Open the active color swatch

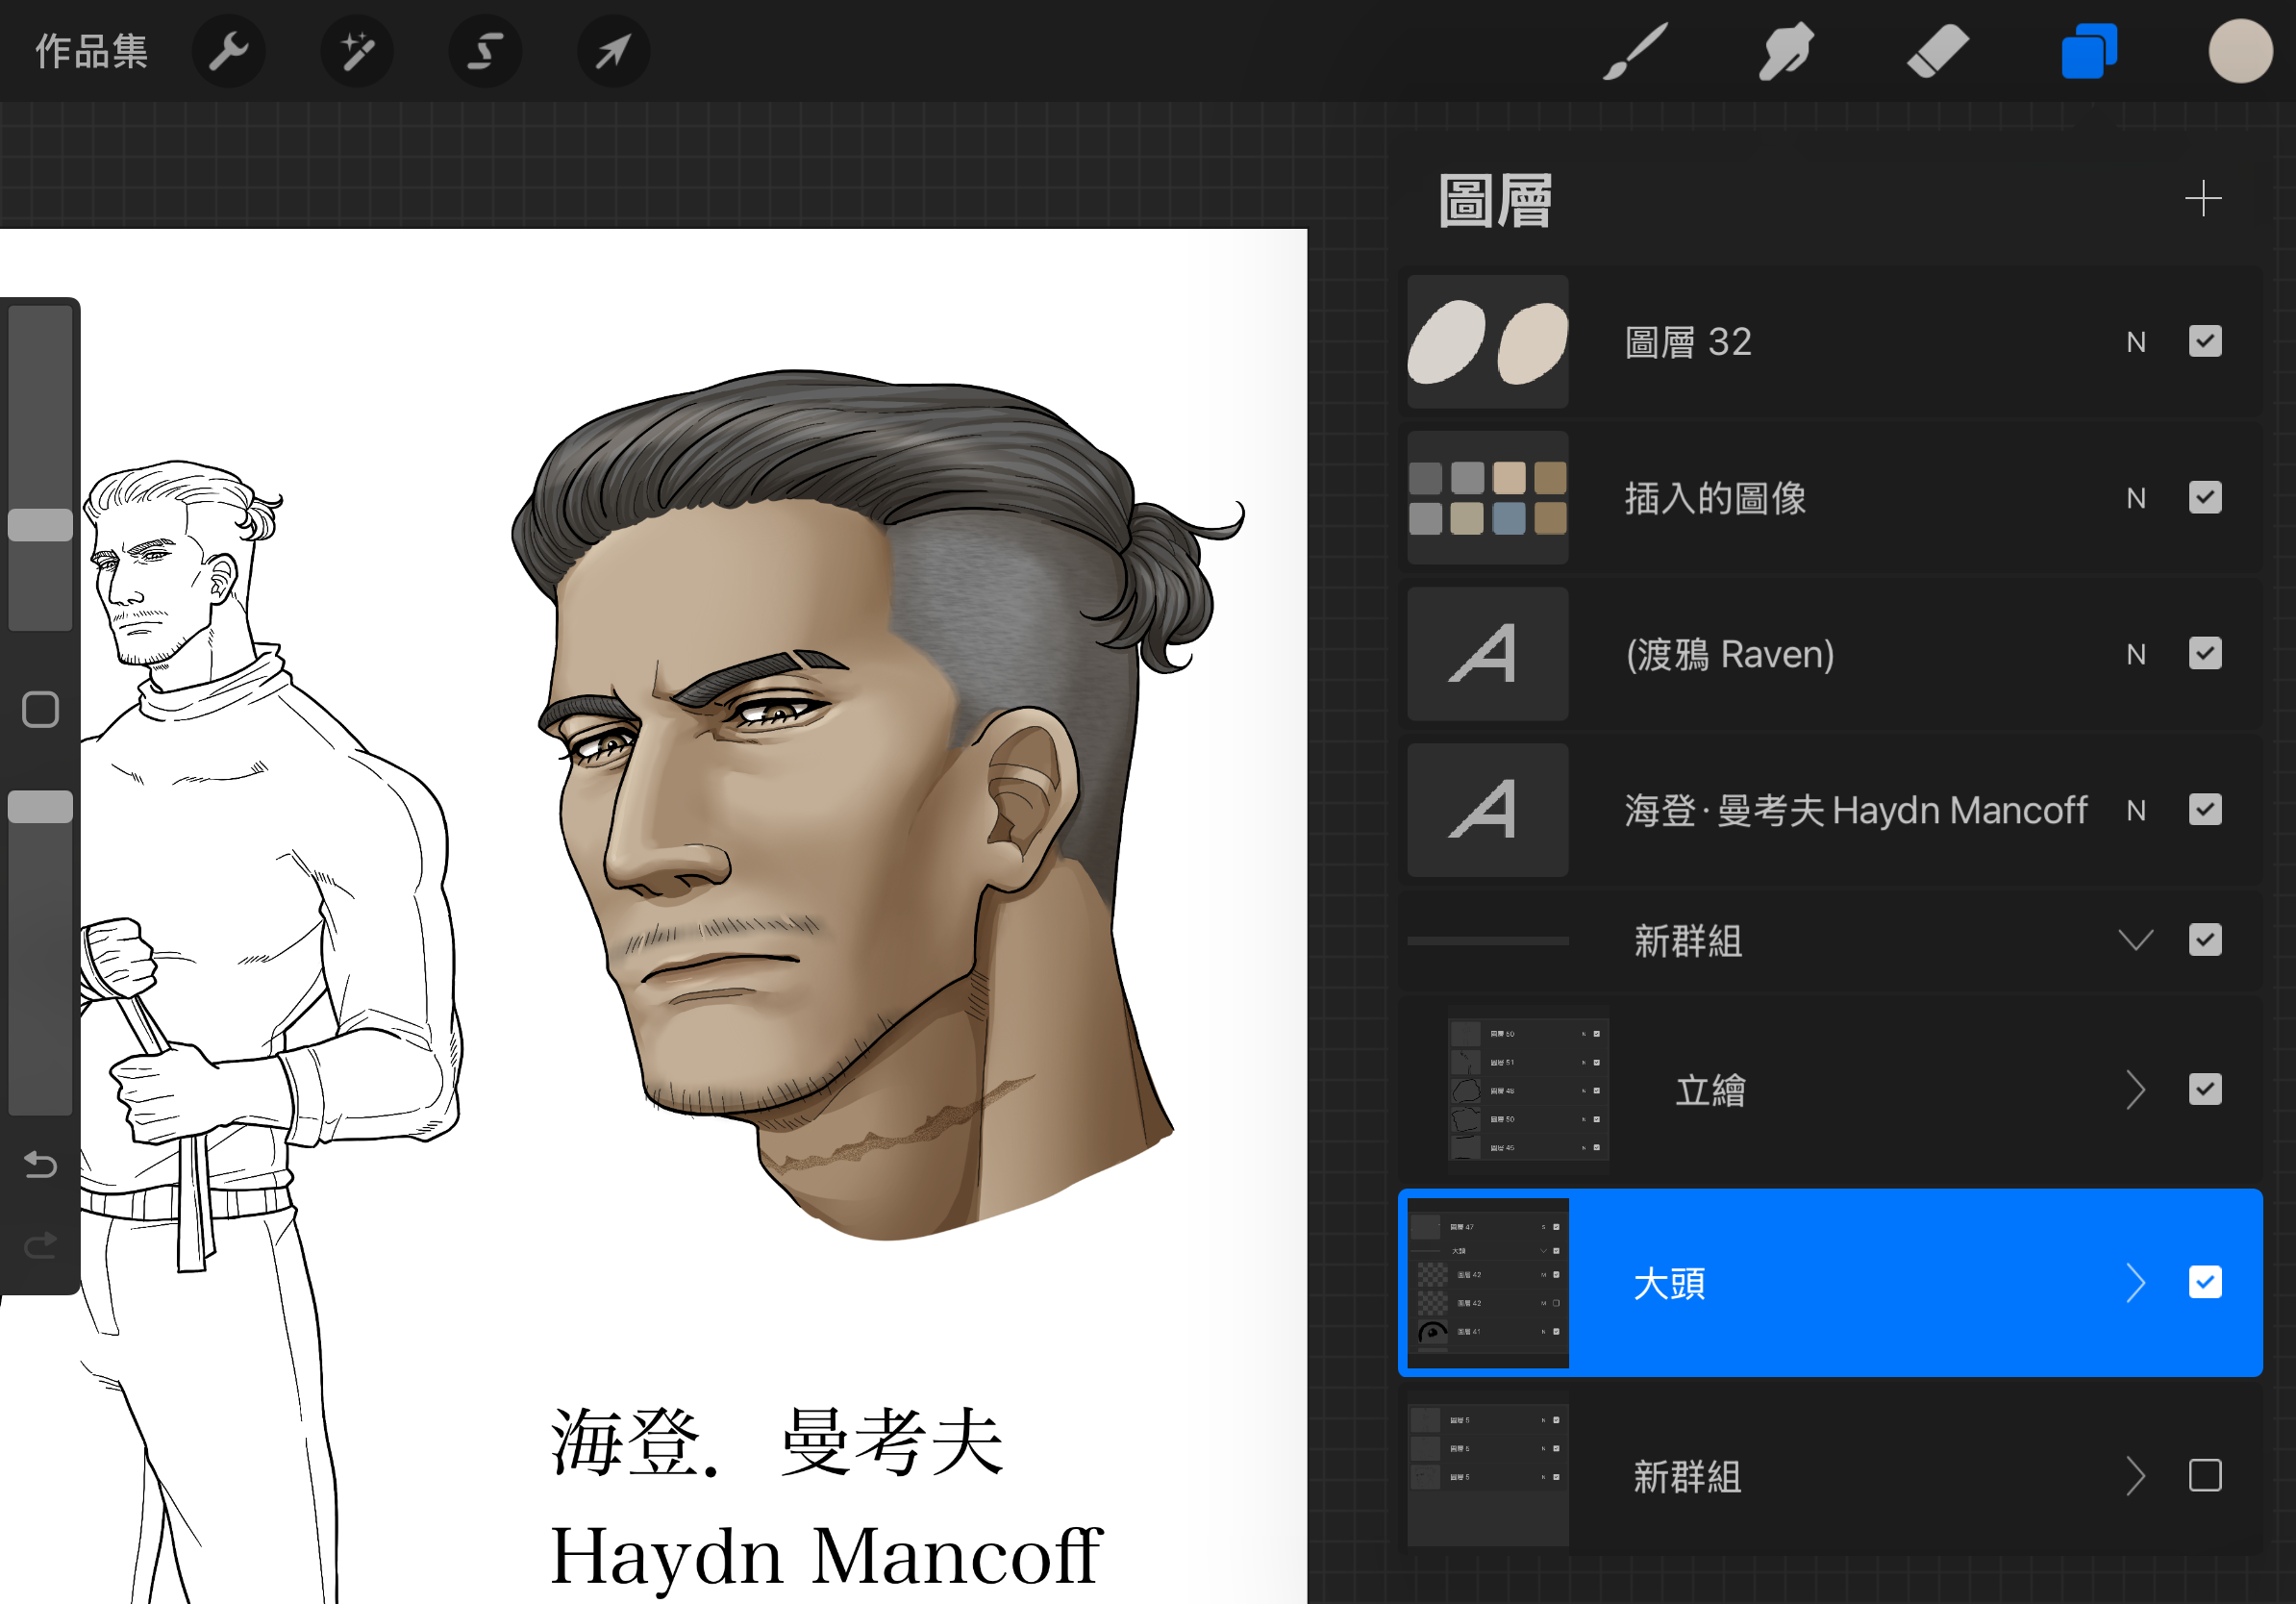2240,50
